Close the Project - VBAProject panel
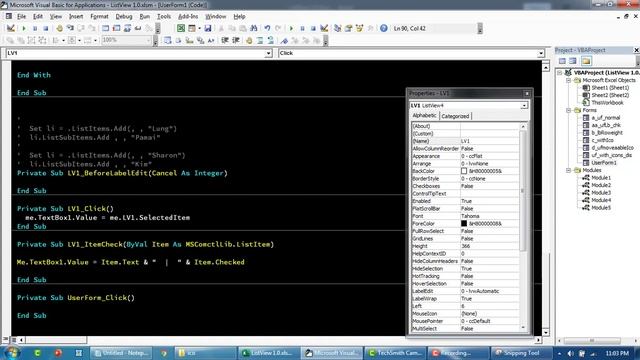 [x=636, y=50]
